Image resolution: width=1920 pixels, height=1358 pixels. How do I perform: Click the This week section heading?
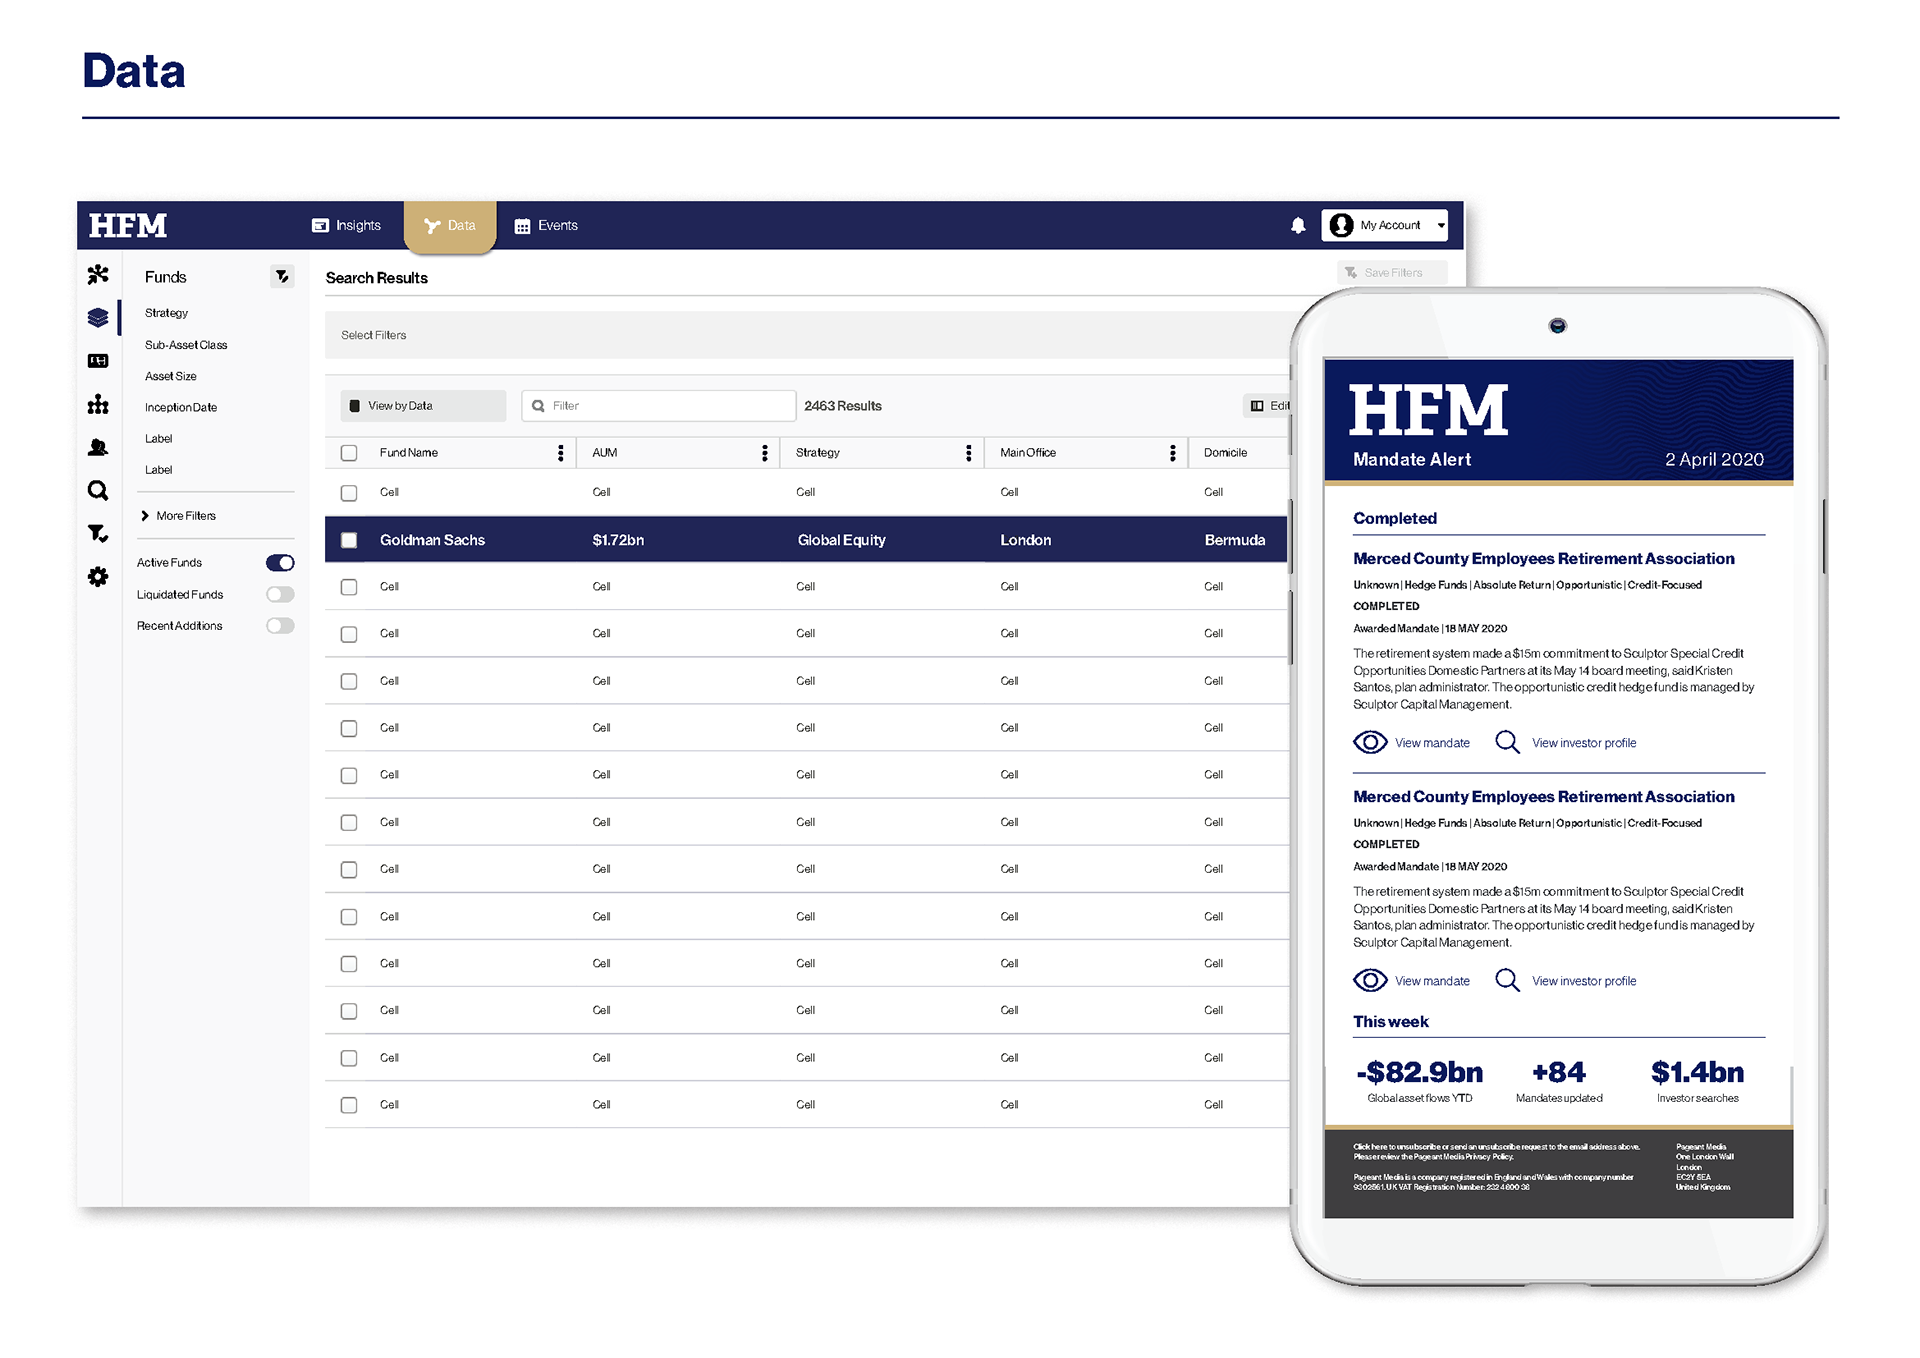pos(1391,1022)
